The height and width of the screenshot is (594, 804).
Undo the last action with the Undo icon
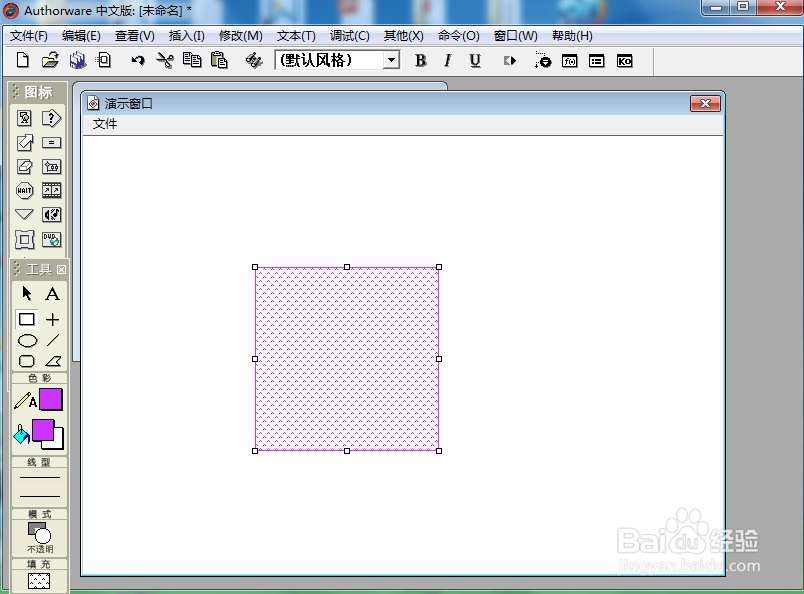137,61
